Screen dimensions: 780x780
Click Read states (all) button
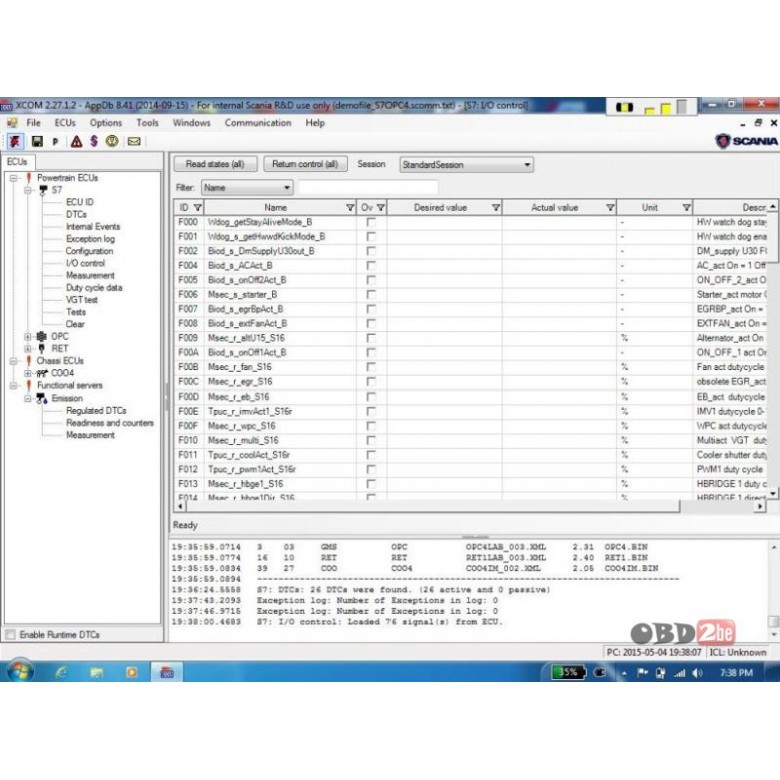click(x=215, y=164)
